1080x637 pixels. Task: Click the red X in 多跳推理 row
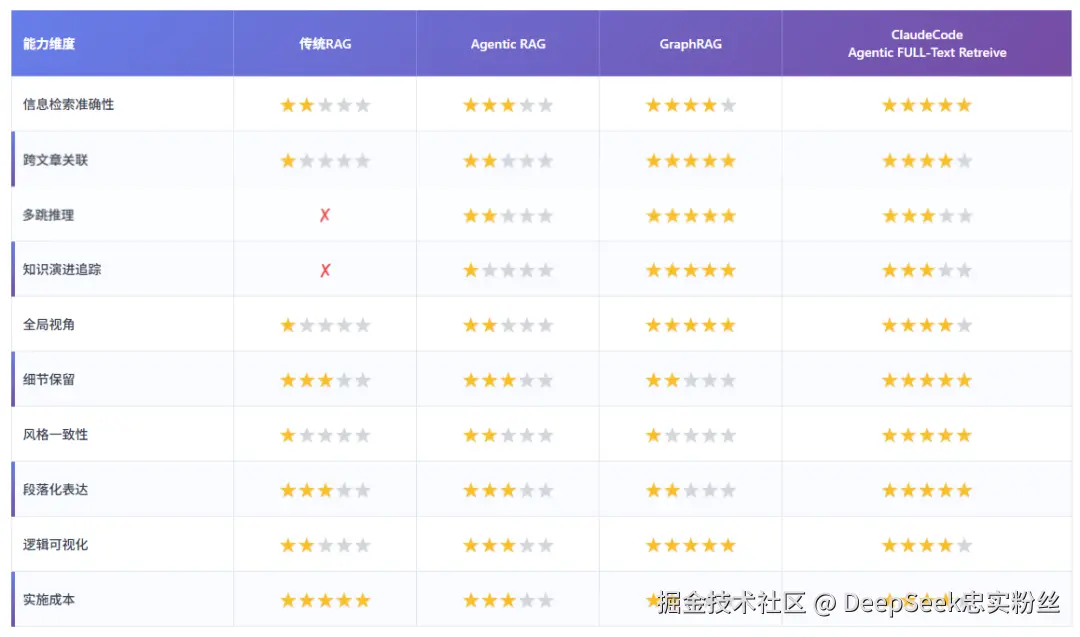click(x=325, y=216)
